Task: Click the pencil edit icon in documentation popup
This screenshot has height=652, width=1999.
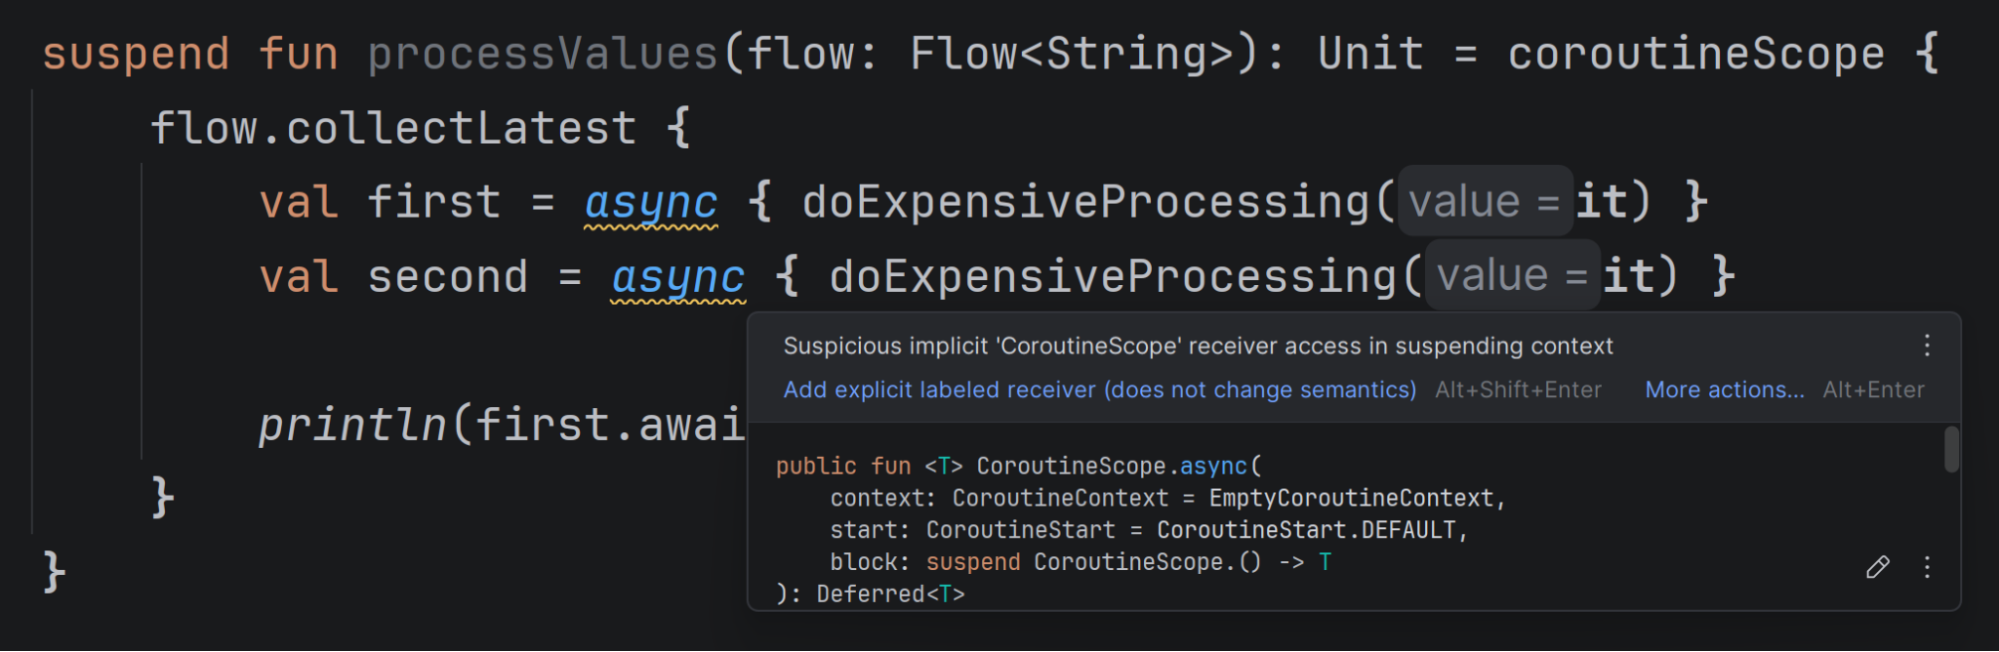Action: click(x=1877, y=568)
